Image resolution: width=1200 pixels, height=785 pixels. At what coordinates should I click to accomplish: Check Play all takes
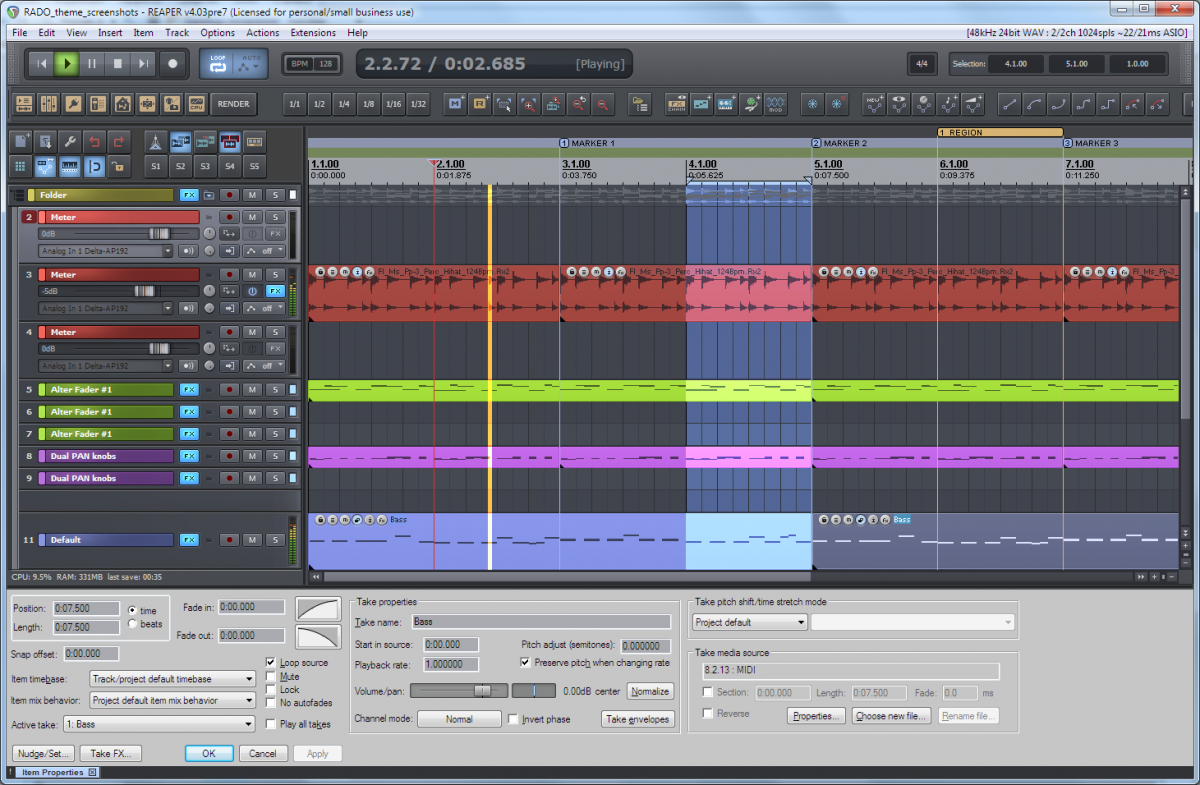[271, 724]
